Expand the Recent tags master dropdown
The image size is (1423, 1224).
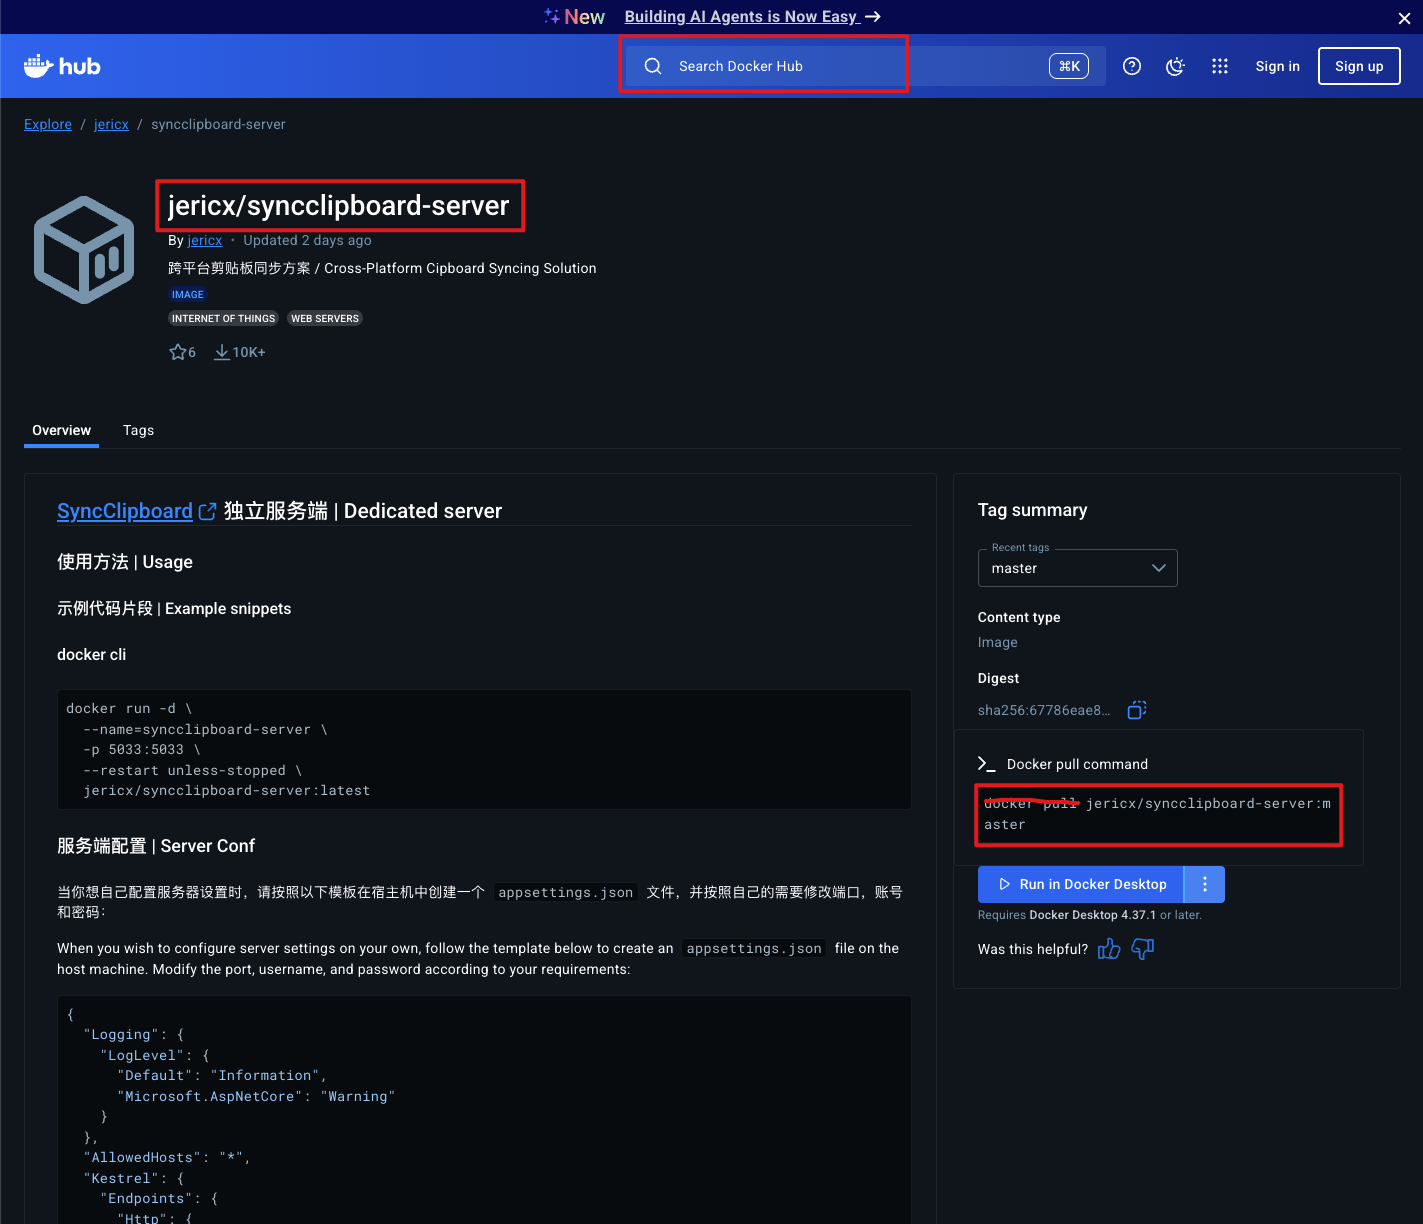pyautogui.click(x=1078, y=568)
